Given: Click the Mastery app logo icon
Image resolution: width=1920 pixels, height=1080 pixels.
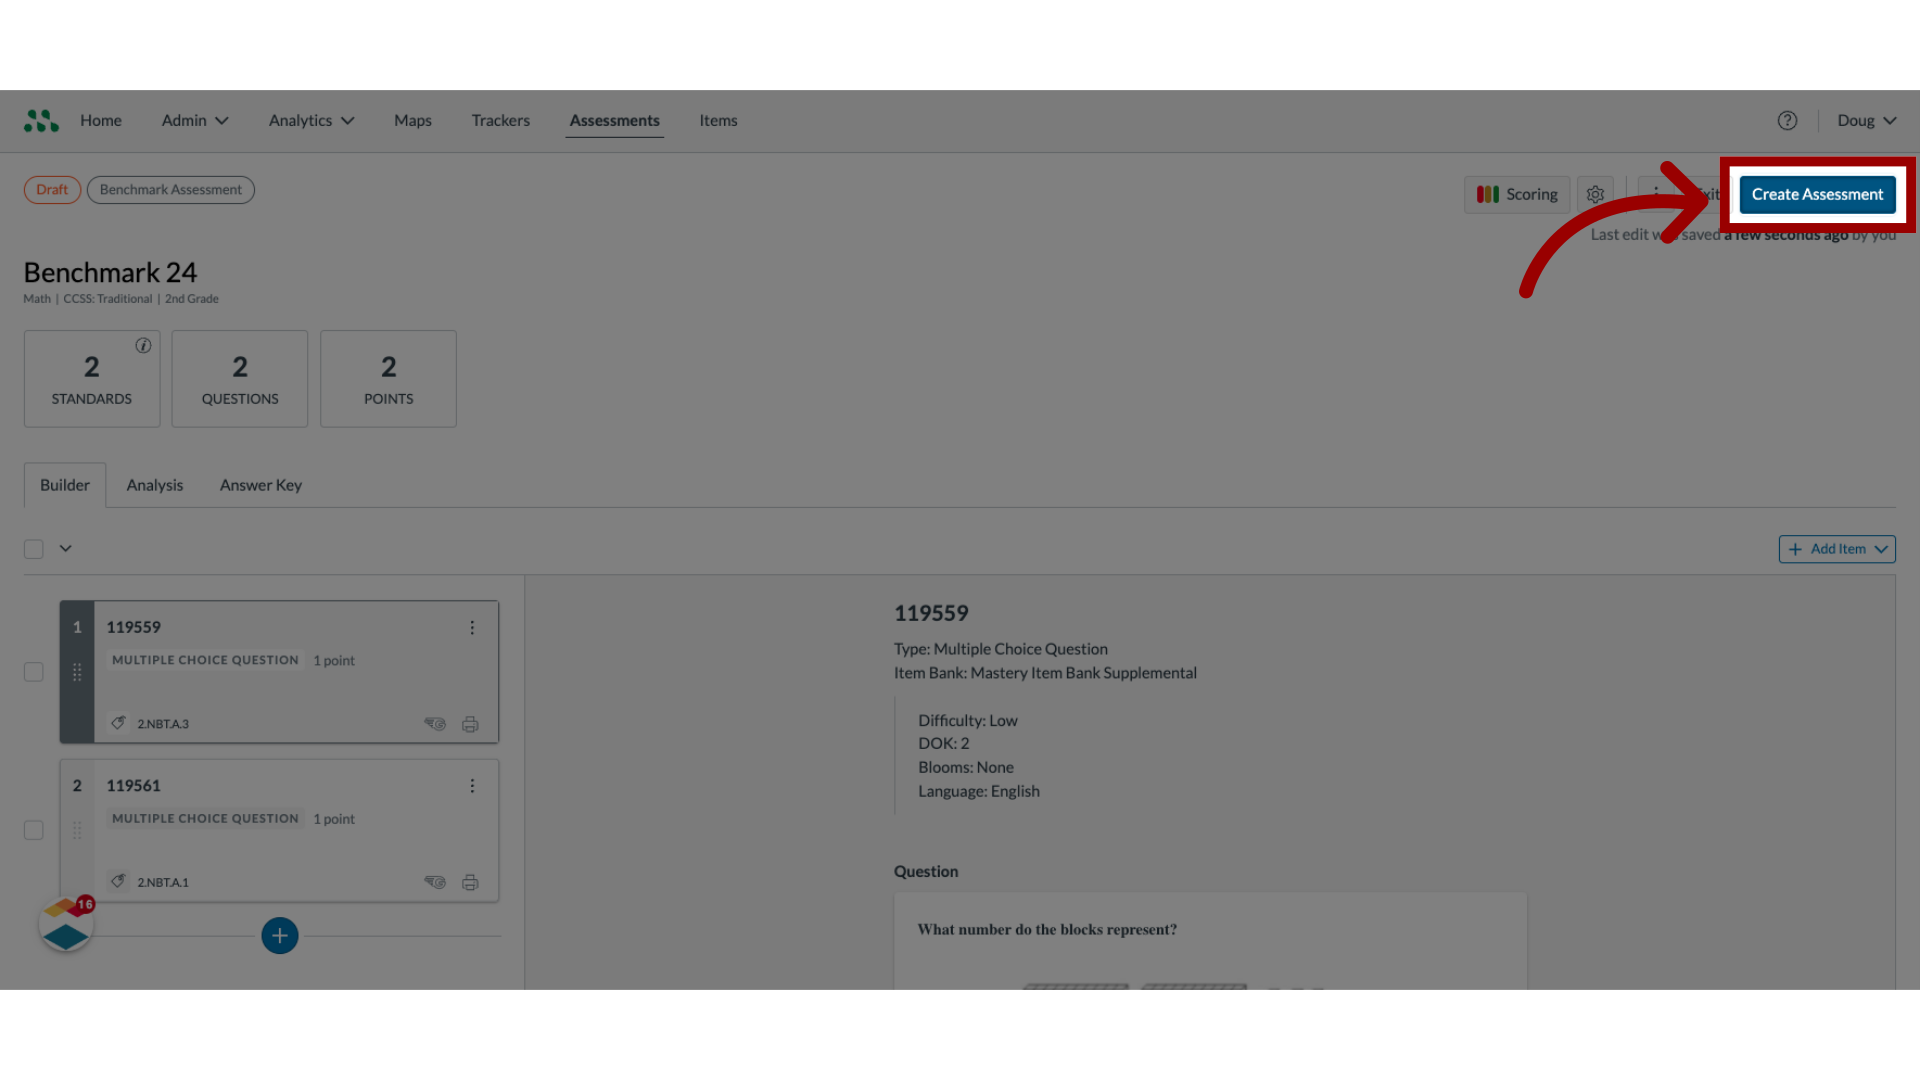Looking at the screenshot, I should [x=41, y=120].
